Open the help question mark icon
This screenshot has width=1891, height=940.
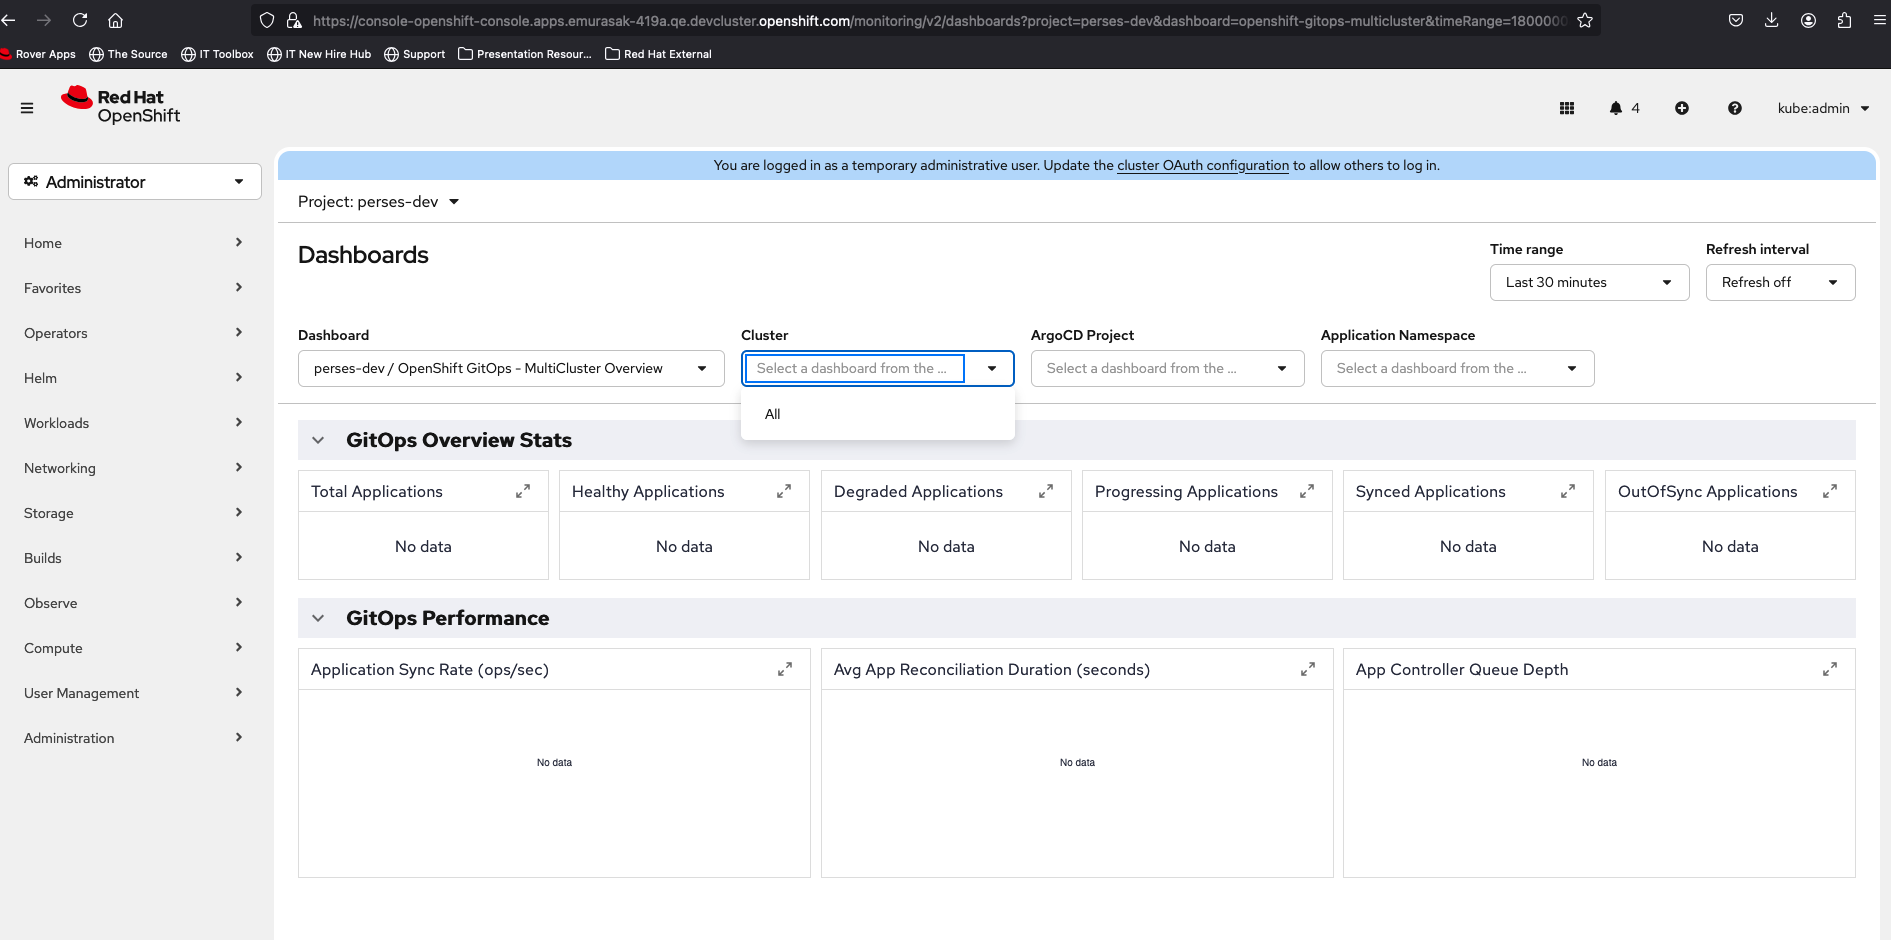[1734, 108]
